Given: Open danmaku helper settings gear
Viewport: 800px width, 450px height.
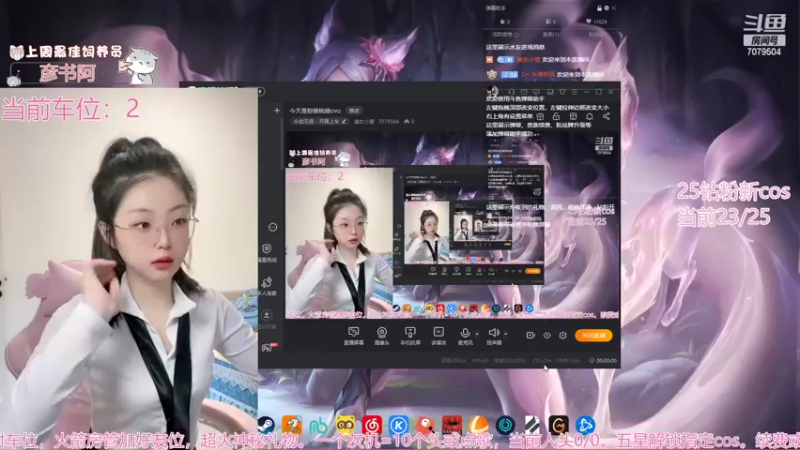Looking at the screenshot, I should pos(606,8).
